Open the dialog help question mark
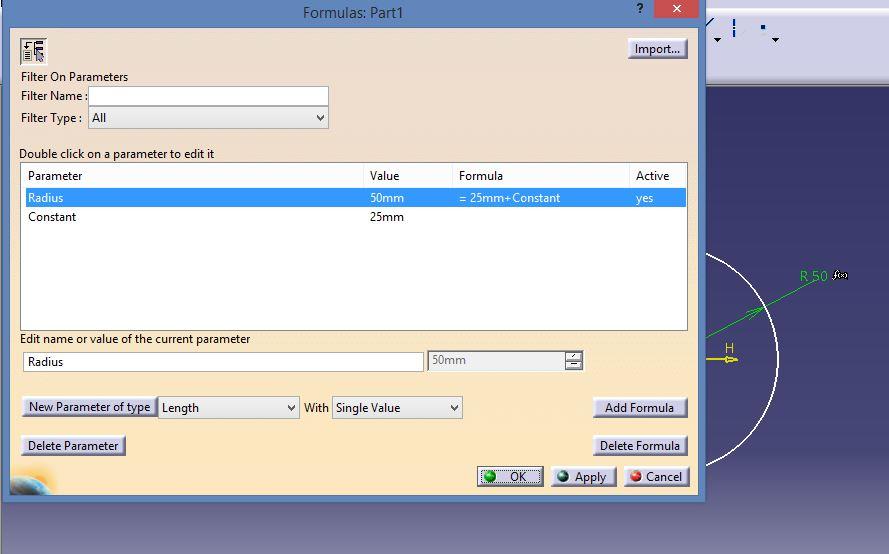The height and width of the screenshot is (554, 889). tap(640, 9)
